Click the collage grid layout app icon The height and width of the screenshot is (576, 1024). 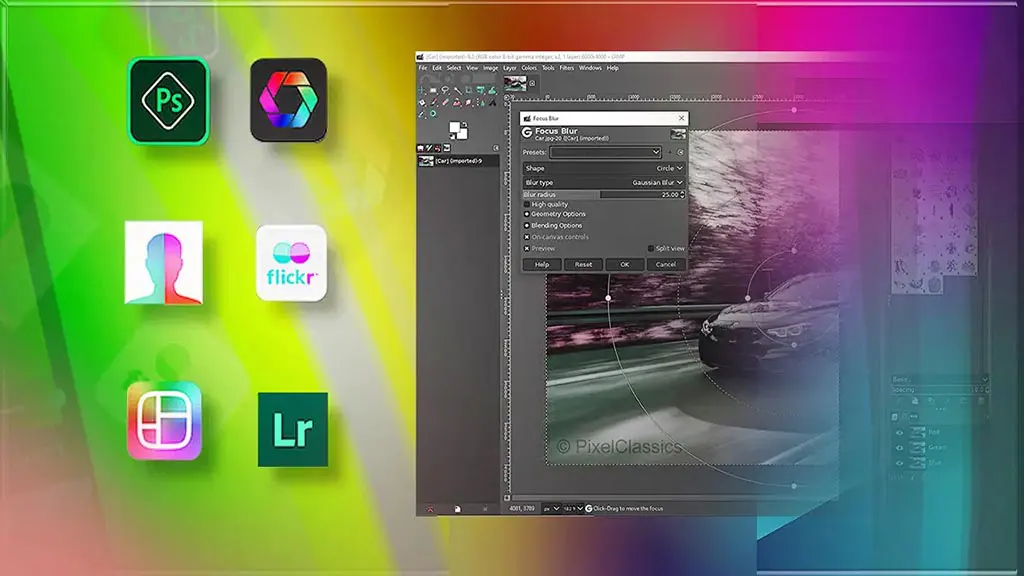(x=165, y=421)
